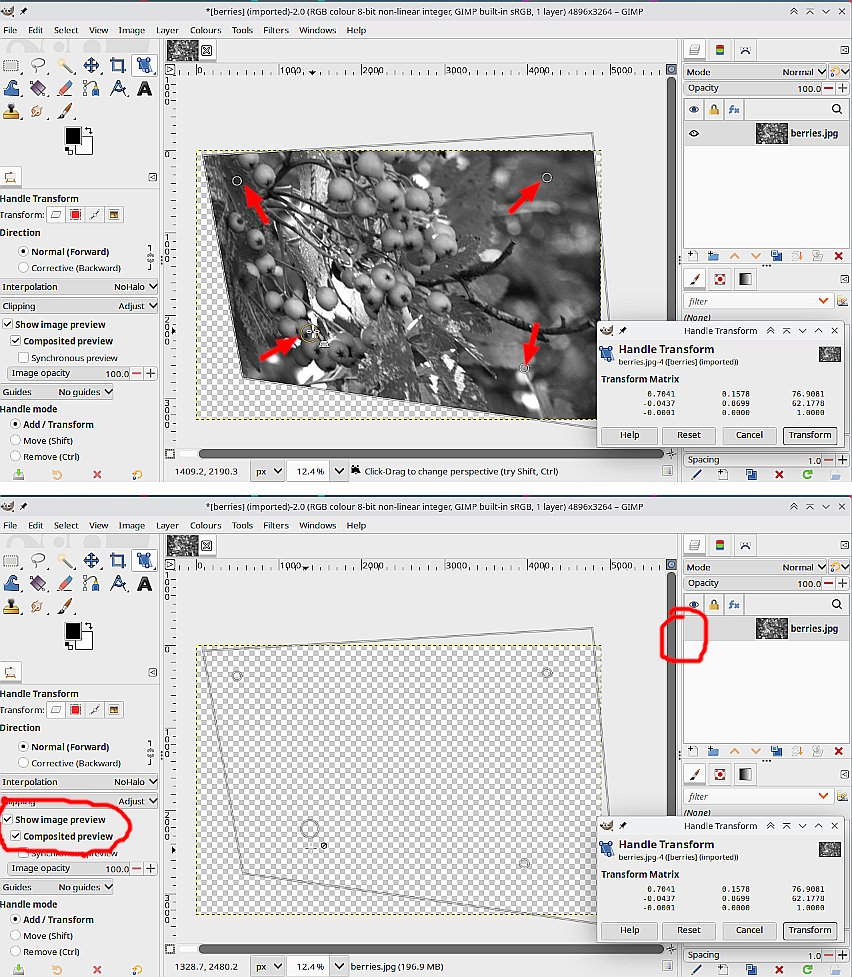Enable Synchronous preview in berries-photo window

pos(68,358)
